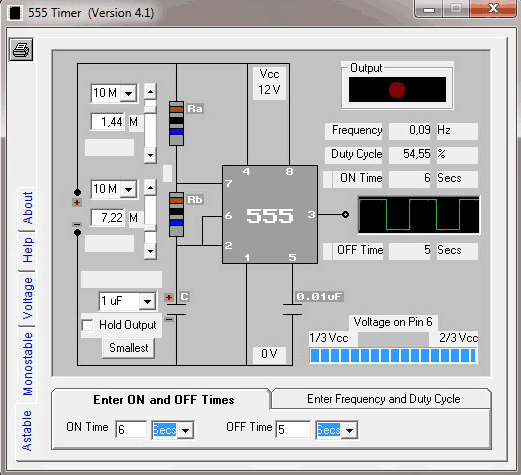This screenshot has width=521, height=475.
Task: Click the Rb resistor graphic
Action: [x=176, y=214]
